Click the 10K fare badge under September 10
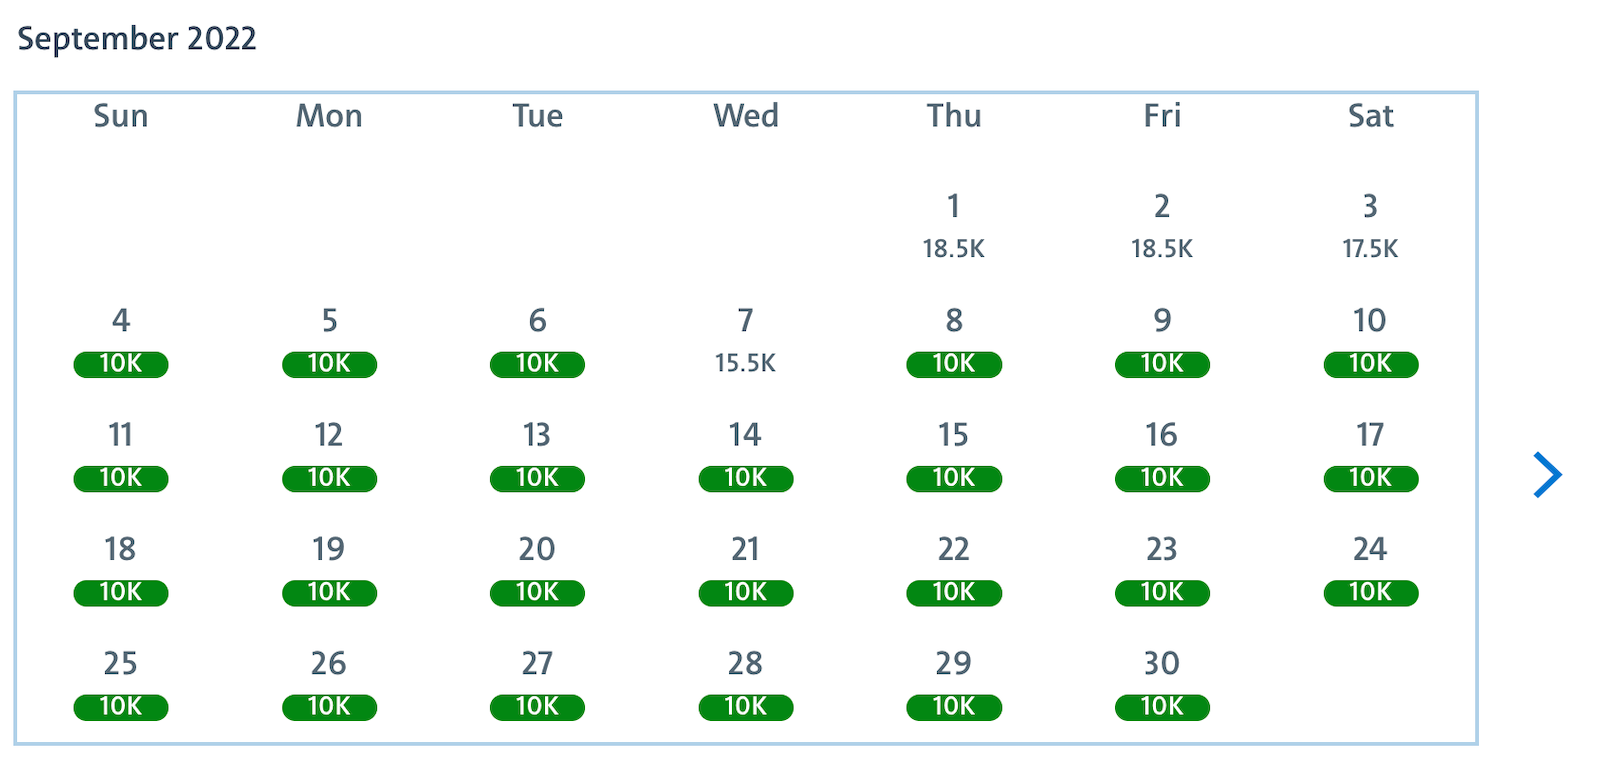 (x=1370, y=364)
